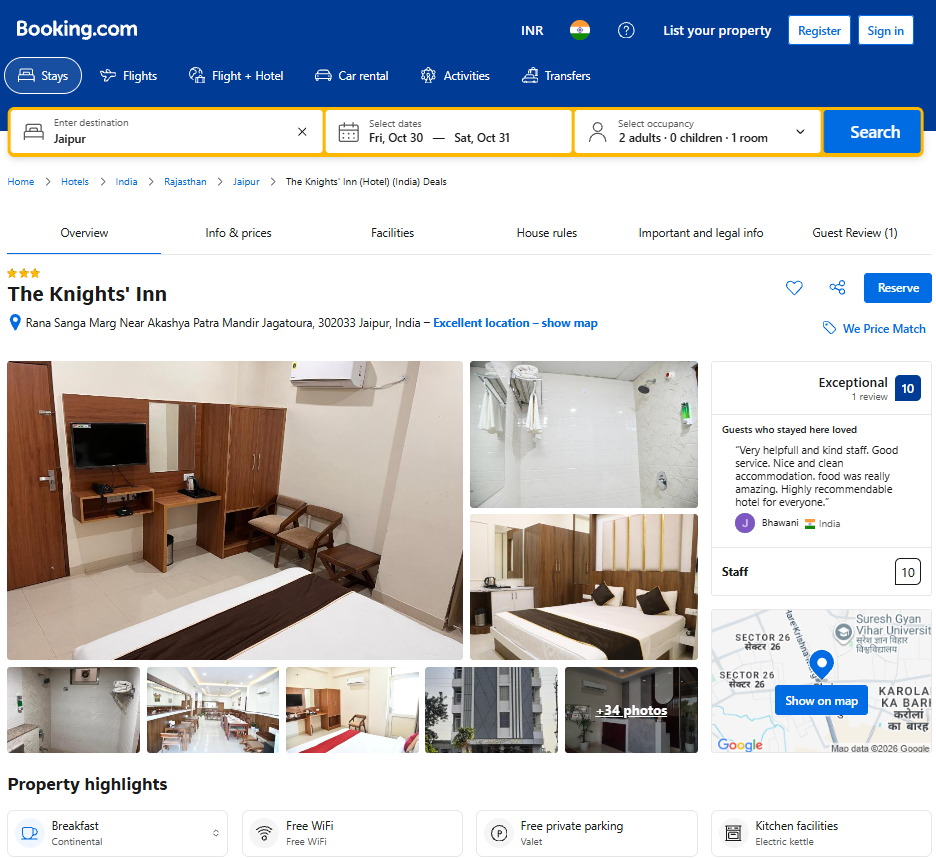This screenshot has width=936, height=858.
Task: Click the Free private parking icon
Action: pyautogui.click(x=498, y=833)
